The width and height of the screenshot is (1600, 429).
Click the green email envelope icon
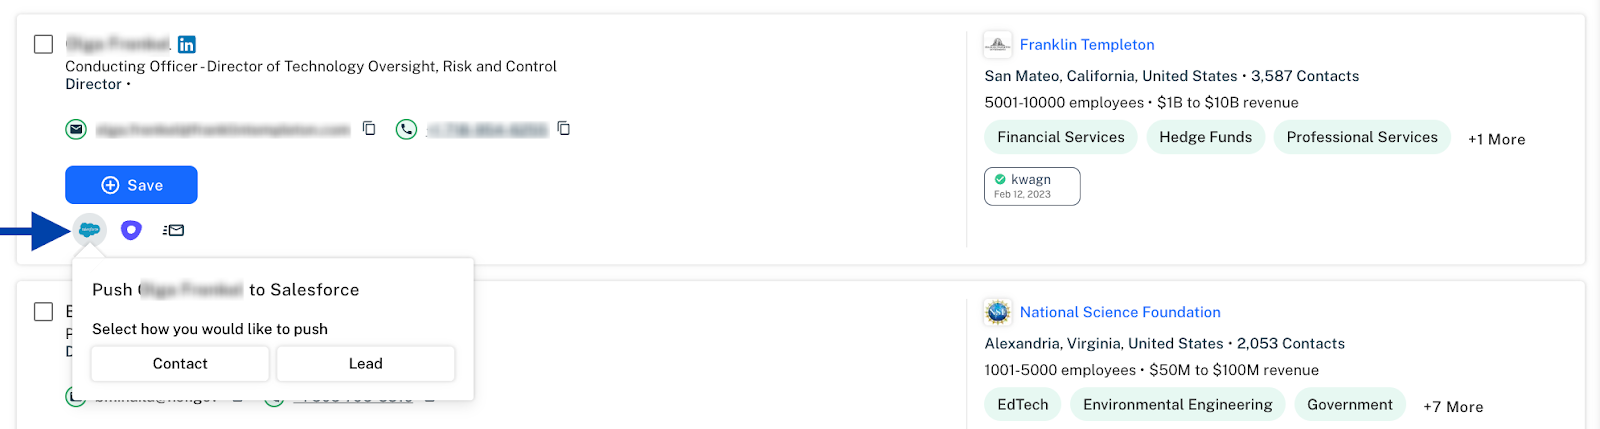(76, 129)
